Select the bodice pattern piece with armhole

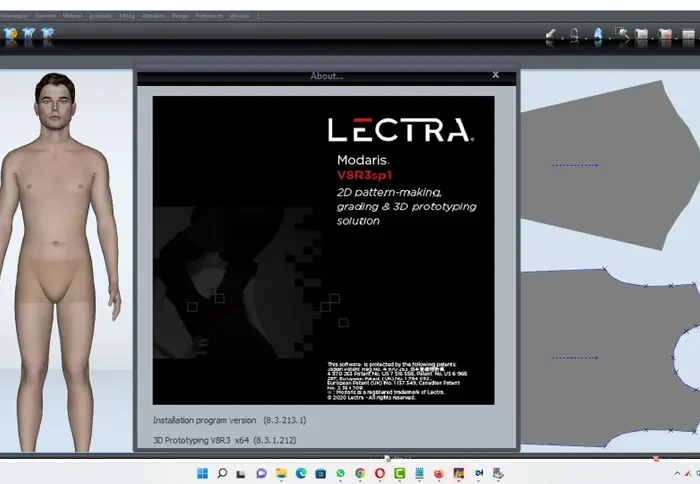(603, 357)
